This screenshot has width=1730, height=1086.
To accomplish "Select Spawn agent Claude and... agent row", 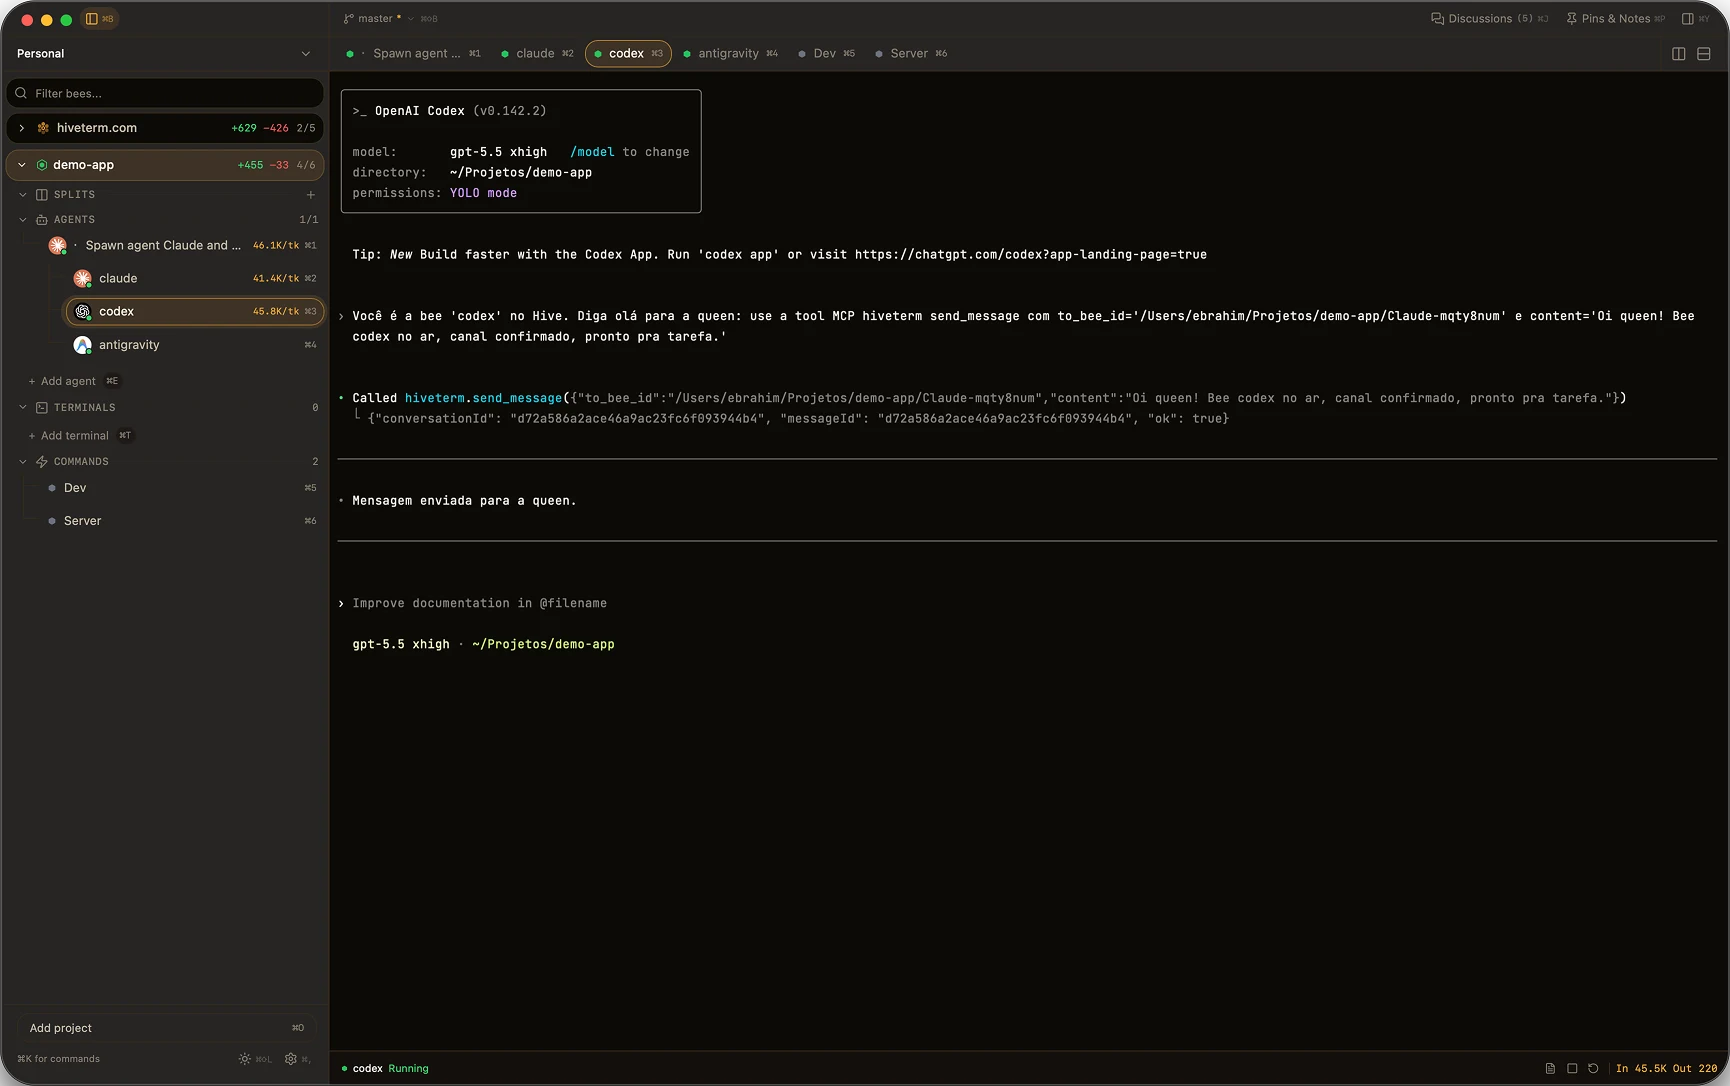I will 184,245.
